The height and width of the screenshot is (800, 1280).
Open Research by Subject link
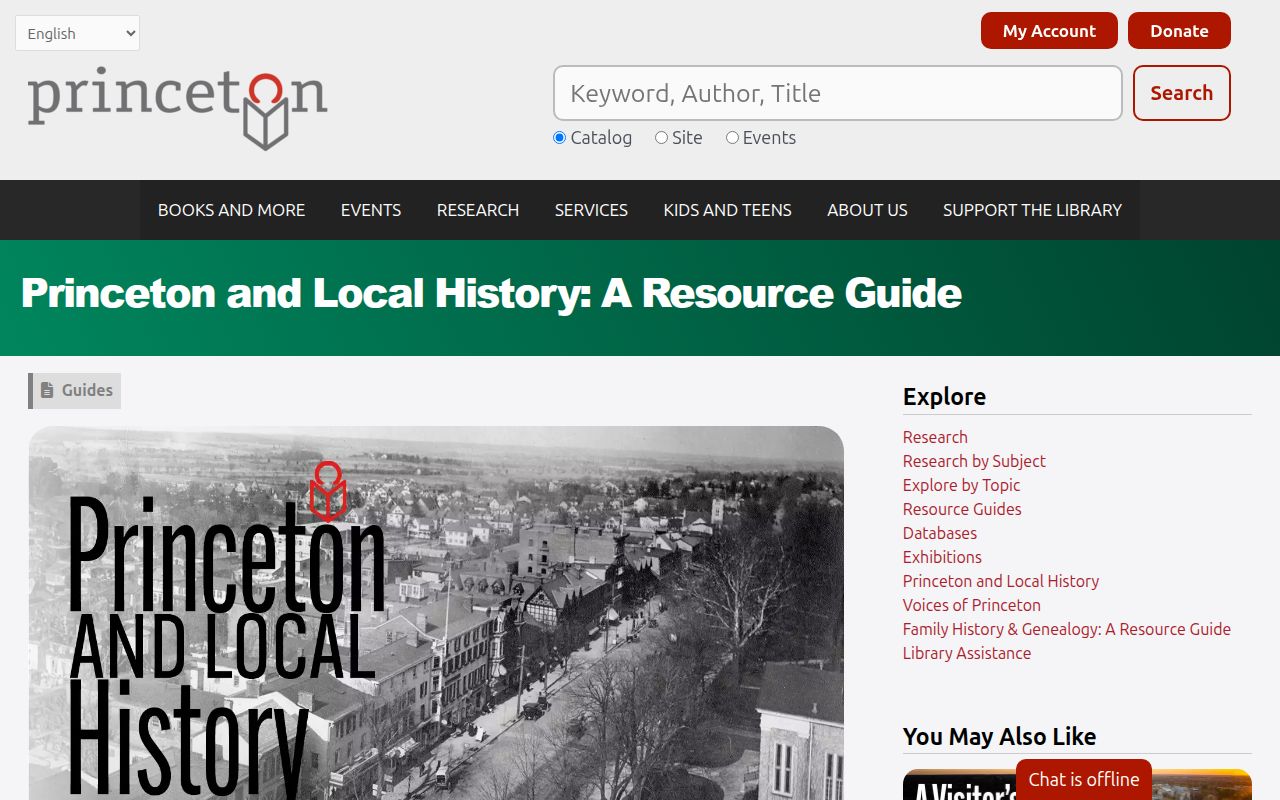(974, 461)
